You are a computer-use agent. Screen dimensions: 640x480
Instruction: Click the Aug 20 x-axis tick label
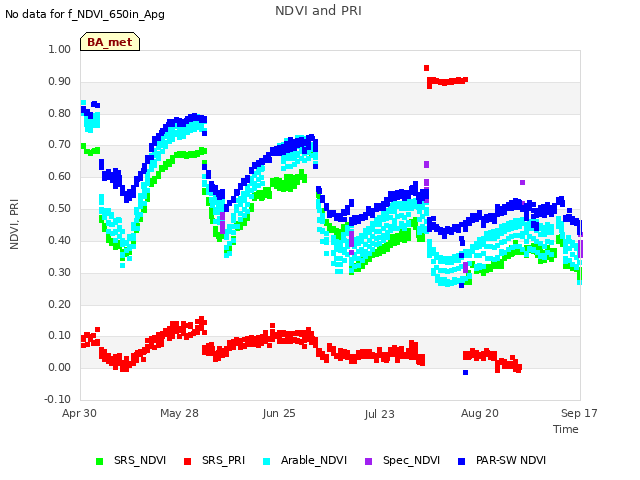coord(480,413)
